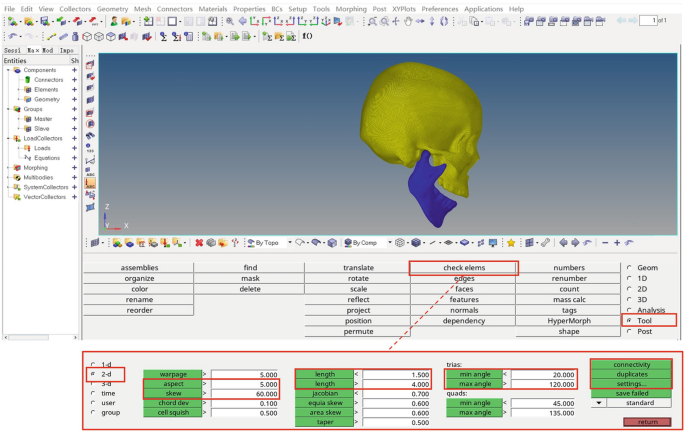Click the green aspect check button
Viewport: 685px width, 432px height.
[171, 384]
